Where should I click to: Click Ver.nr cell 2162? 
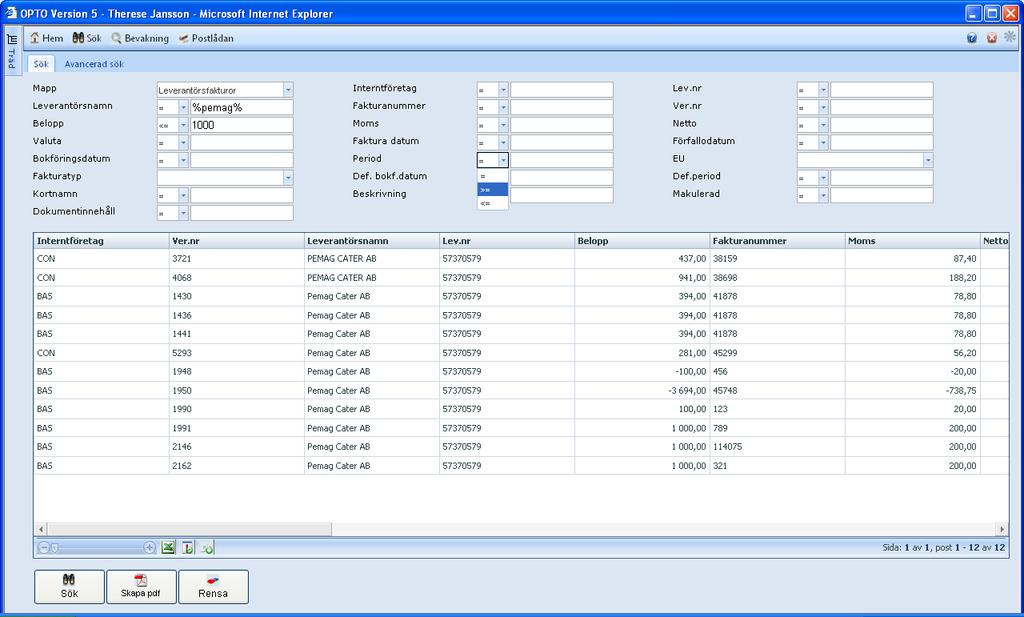tap(236, 466)
